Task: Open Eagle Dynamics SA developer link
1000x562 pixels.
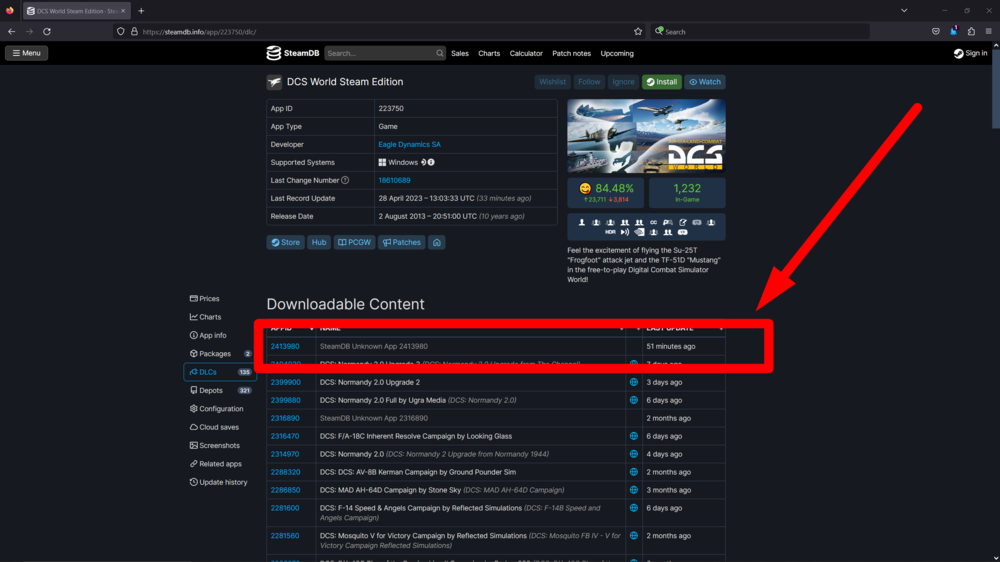Action: (409, 145)
